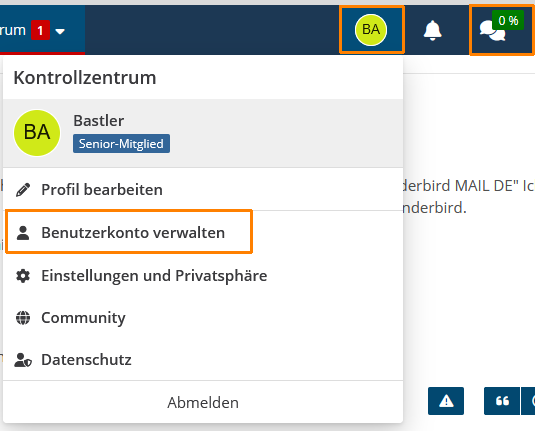Viewport: 535px width, 431px height.
Task: Open the Bastler username link
Action: 99,120
